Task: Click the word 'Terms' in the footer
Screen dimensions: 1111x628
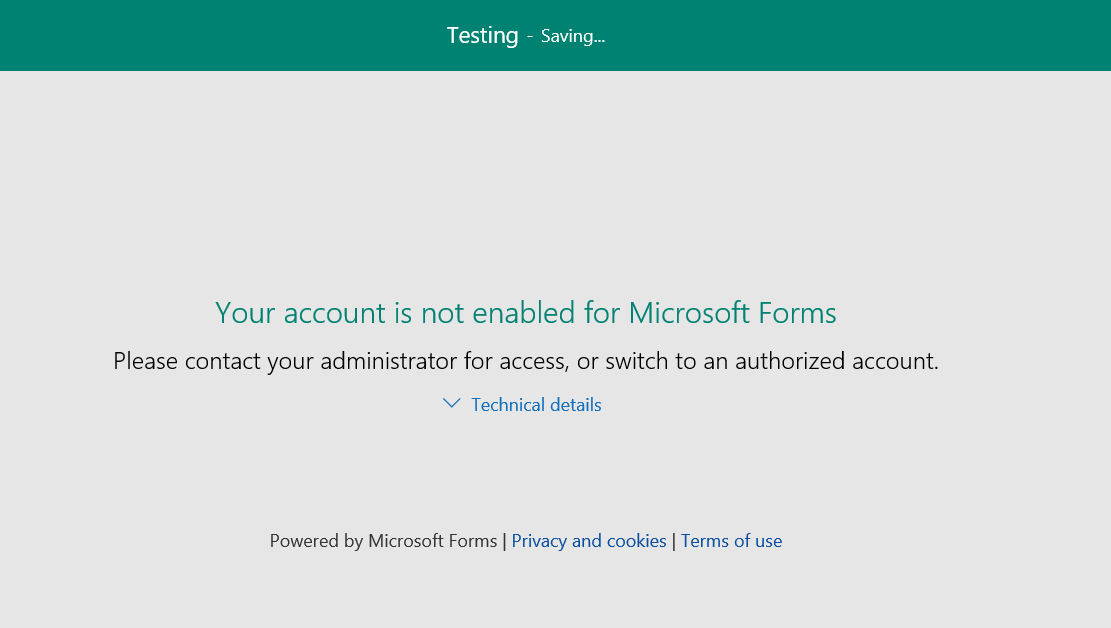Action: click(705, 541)
